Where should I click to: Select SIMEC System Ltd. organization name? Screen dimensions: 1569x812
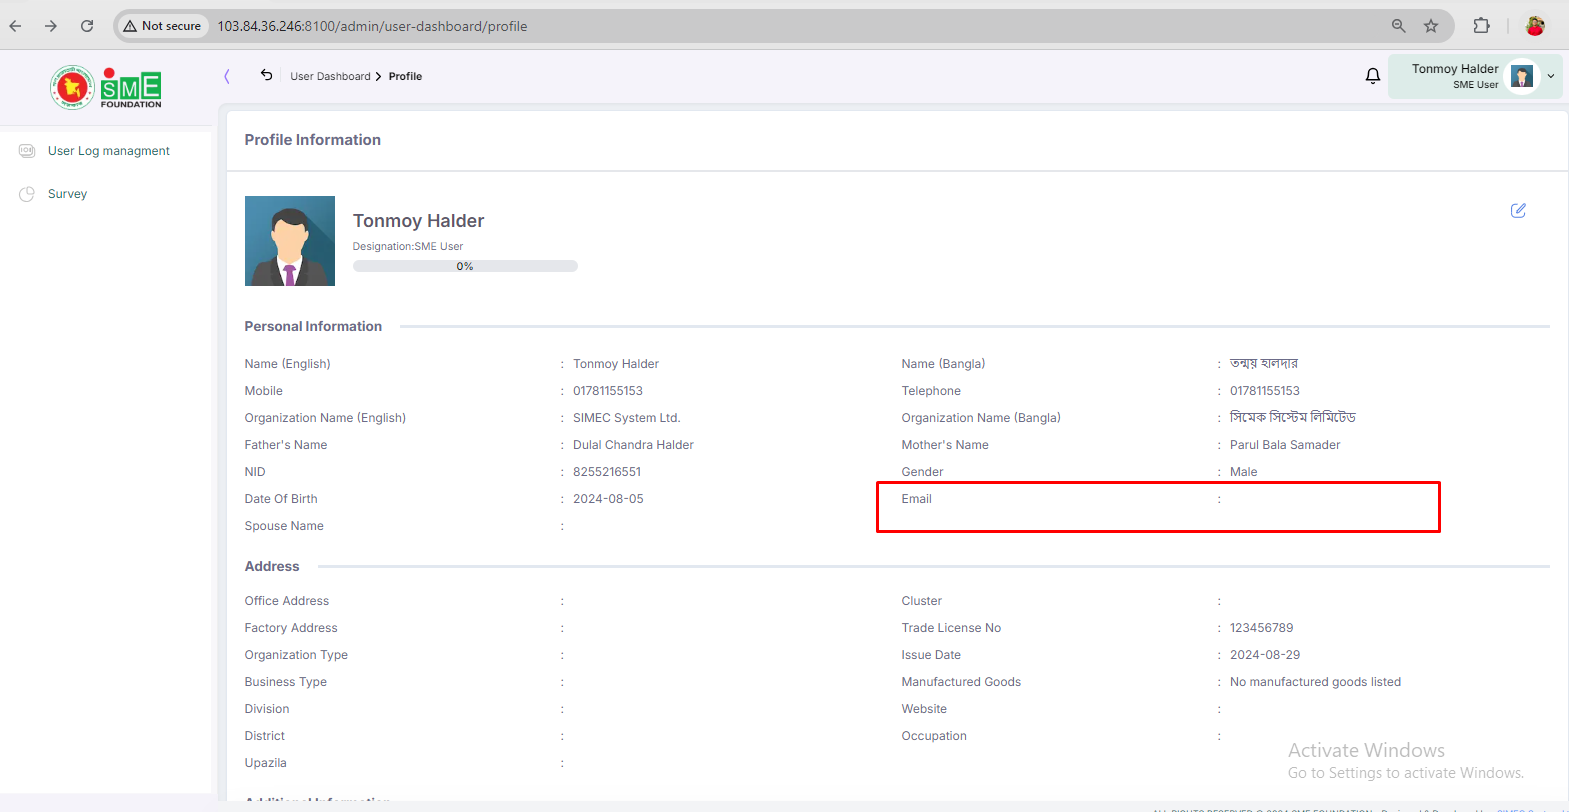coord(626,418)
